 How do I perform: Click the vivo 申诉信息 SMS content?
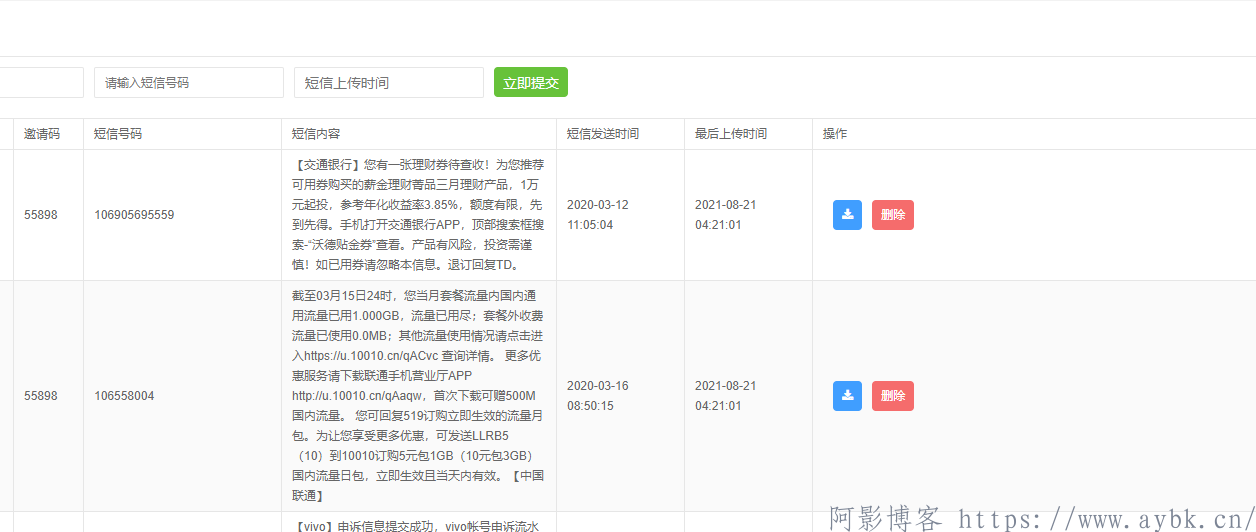coord(418,525)
